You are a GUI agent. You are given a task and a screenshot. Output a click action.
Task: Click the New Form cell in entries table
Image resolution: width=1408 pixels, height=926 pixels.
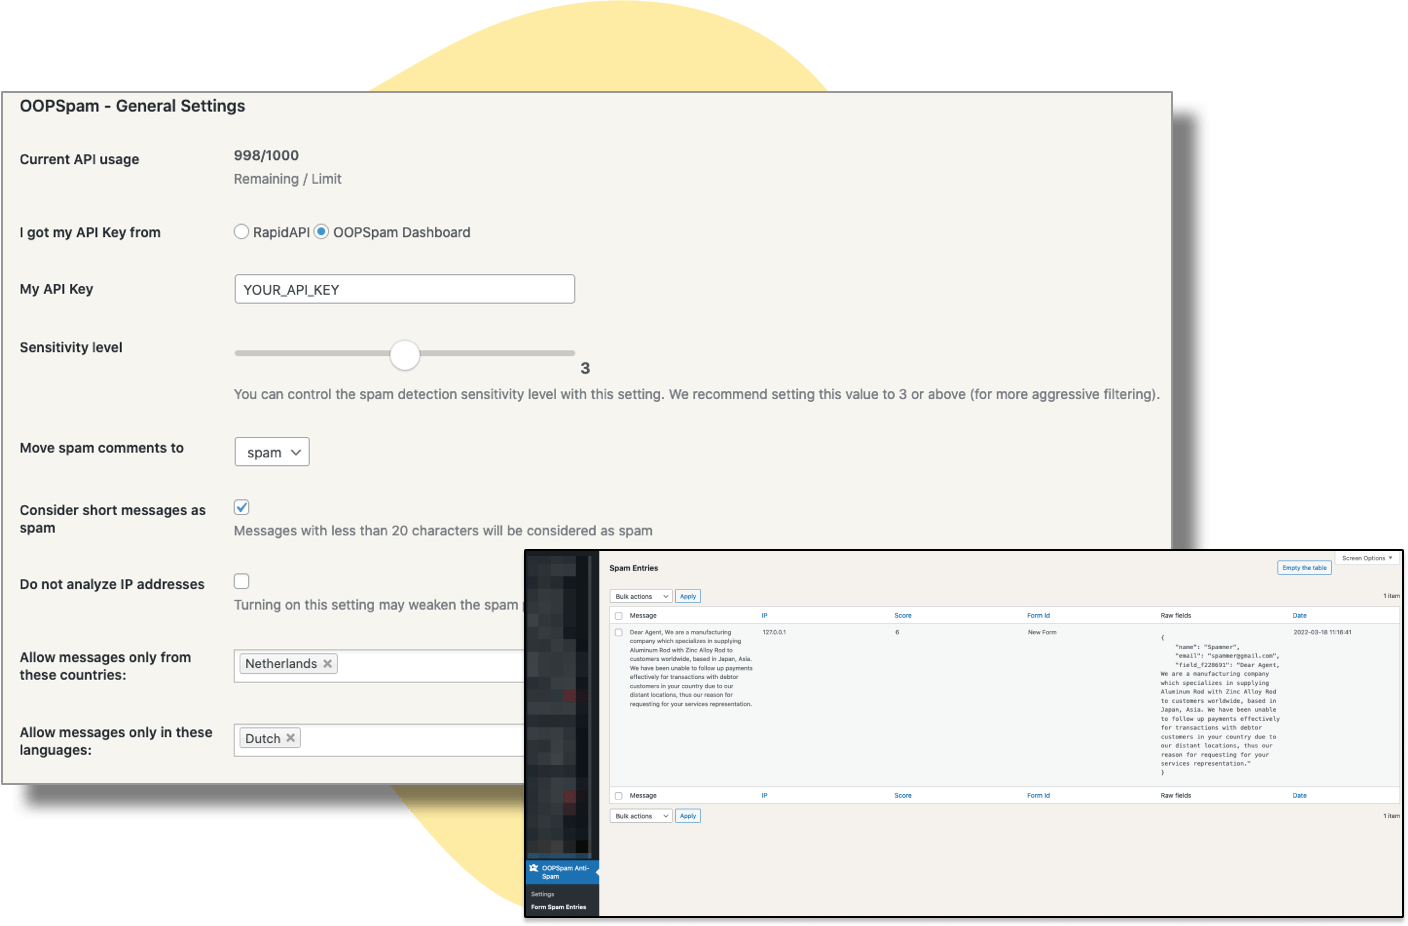pos(1042,633)
